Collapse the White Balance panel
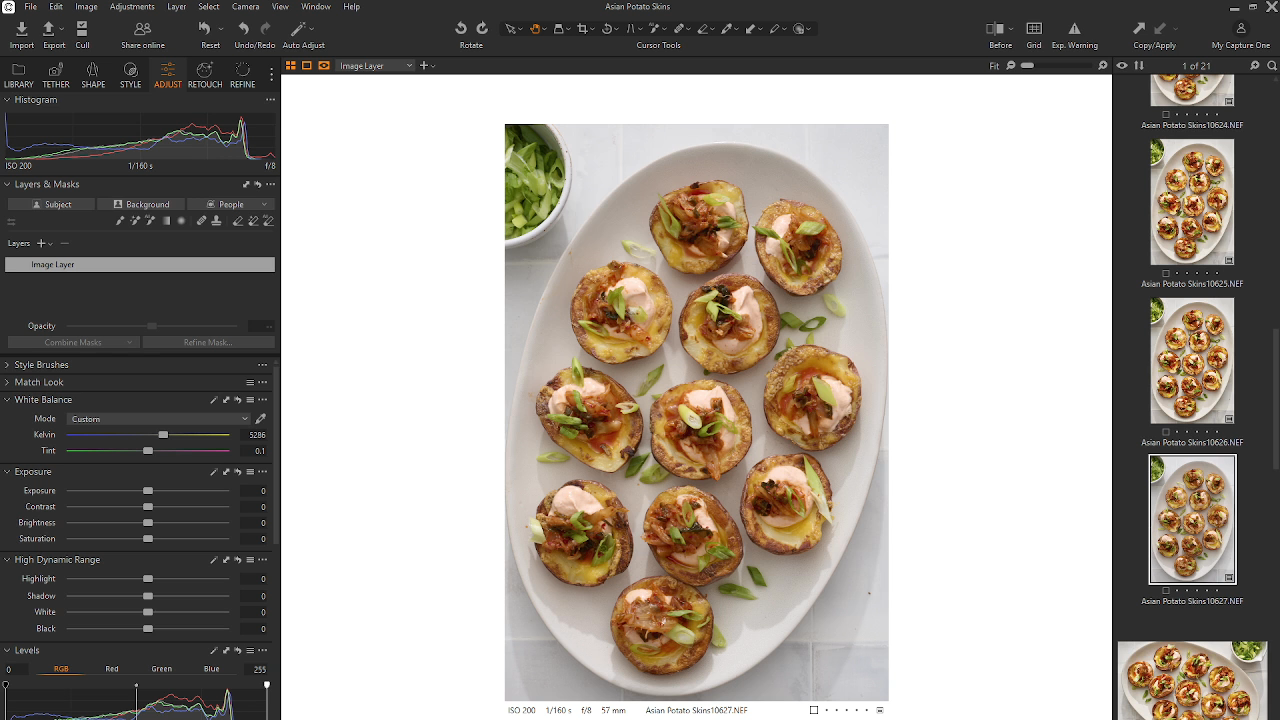 click(x=7, y=400)
